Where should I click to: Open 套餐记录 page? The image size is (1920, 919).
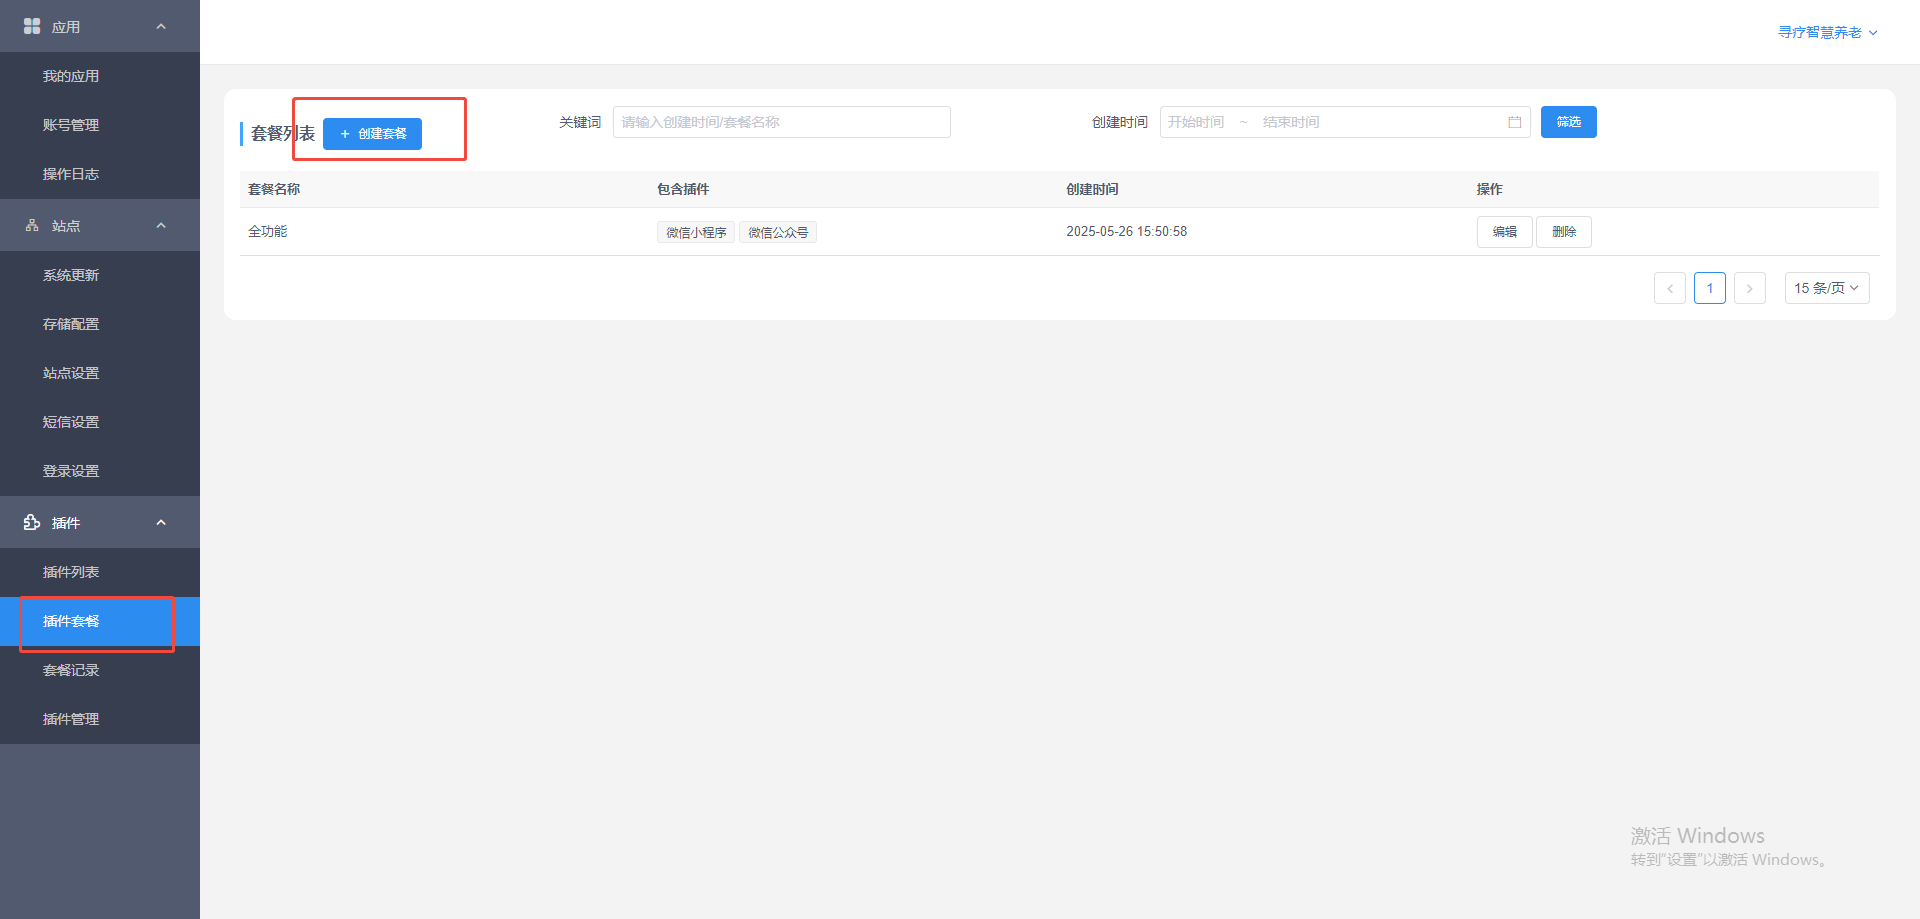(100, 670)
